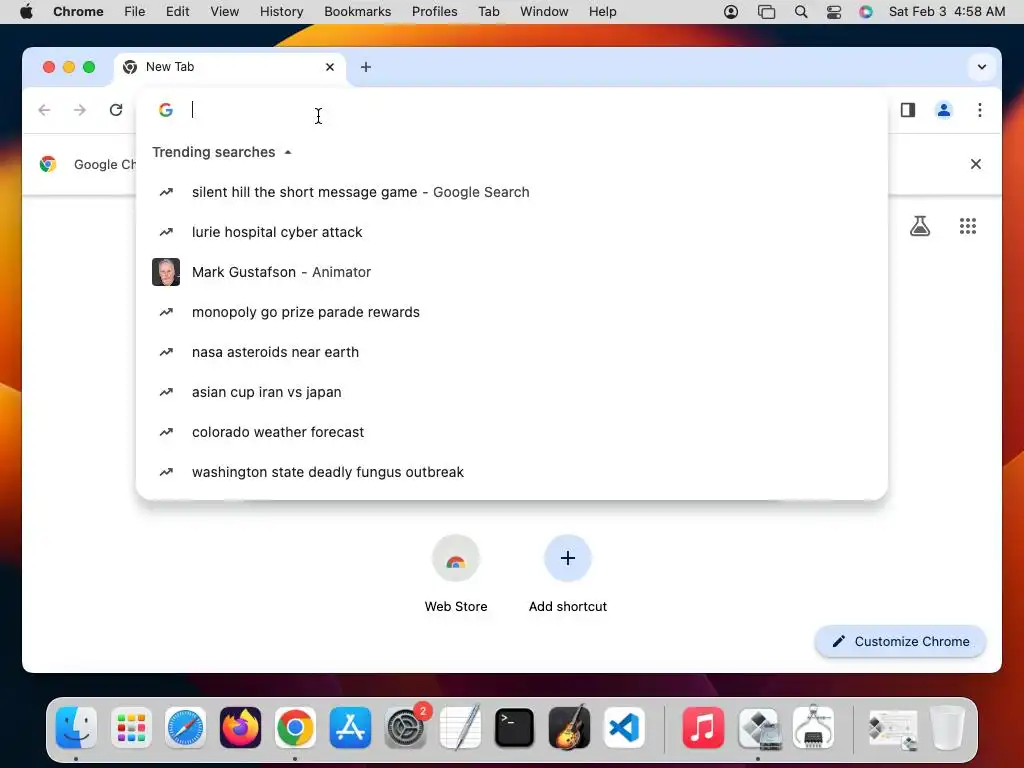
Task: Open Control Center in menu bar
Action: (833, 12)
